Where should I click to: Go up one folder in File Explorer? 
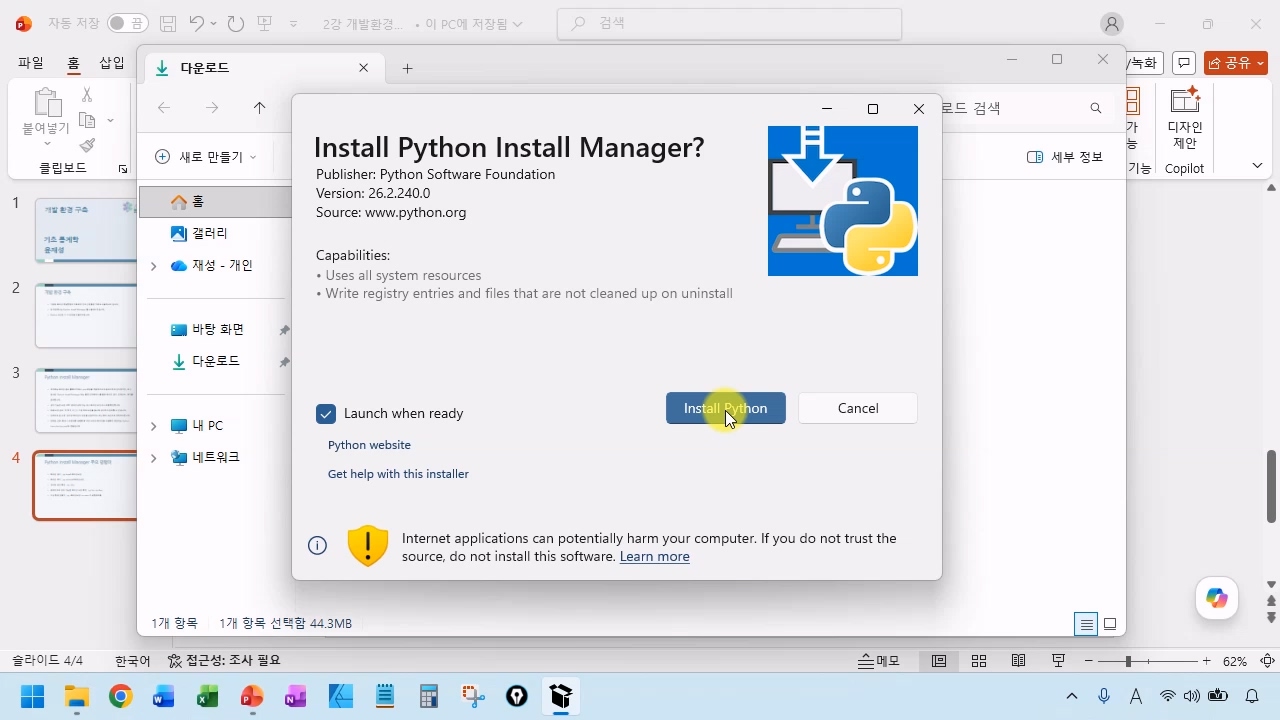tap(260, 108)
